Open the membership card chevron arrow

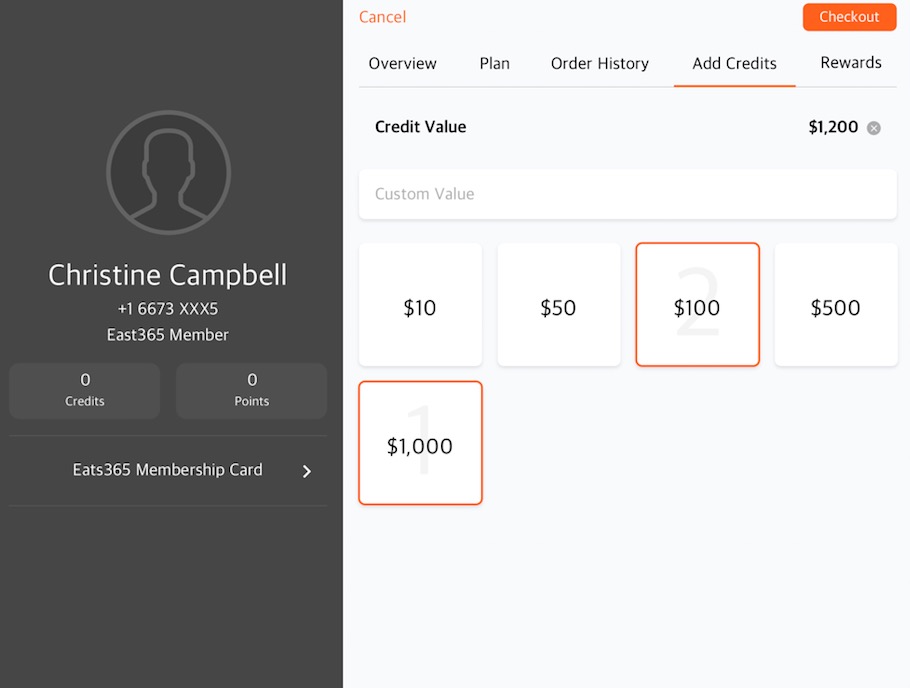pos(307,471)
